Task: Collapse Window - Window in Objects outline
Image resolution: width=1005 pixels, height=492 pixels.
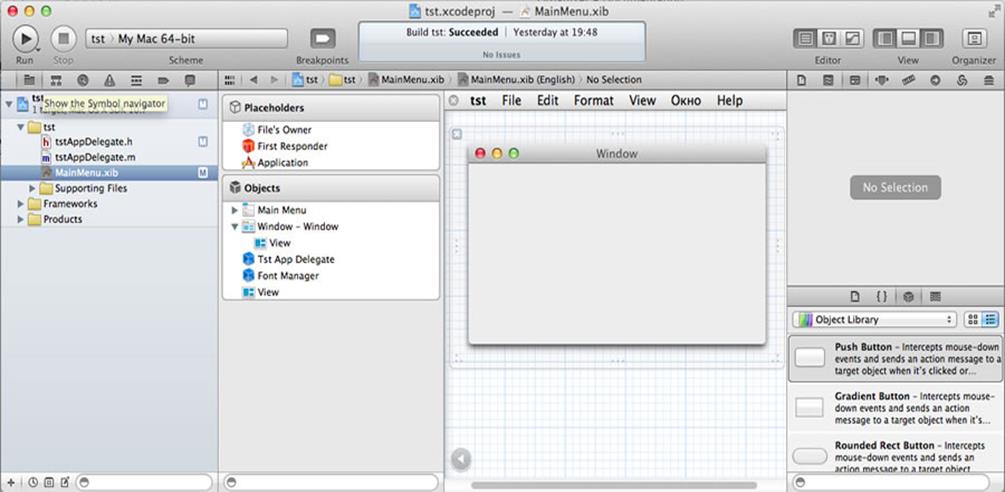Action: click(x=235, y=227)
